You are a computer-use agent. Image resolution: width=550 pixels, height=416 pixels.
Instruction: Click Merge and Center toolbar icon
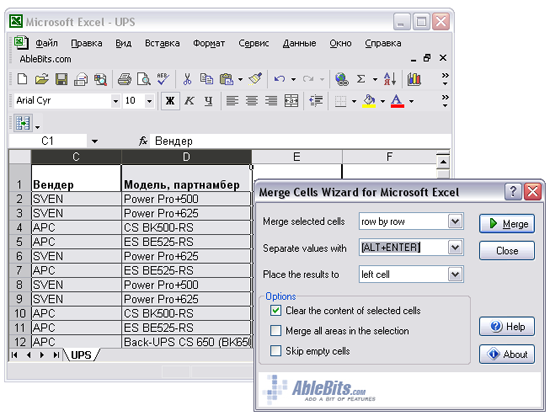point(291,101)
